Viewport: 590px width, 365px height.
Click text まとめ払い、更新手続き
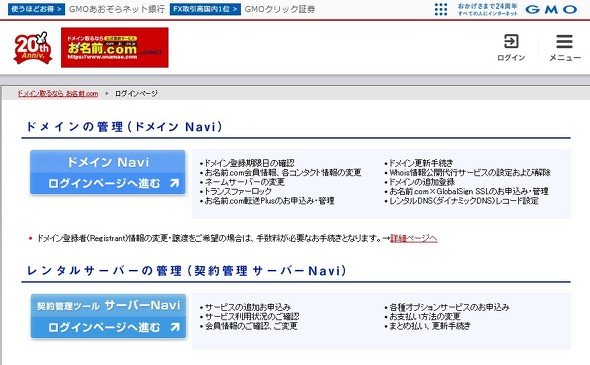coord(430,326)
